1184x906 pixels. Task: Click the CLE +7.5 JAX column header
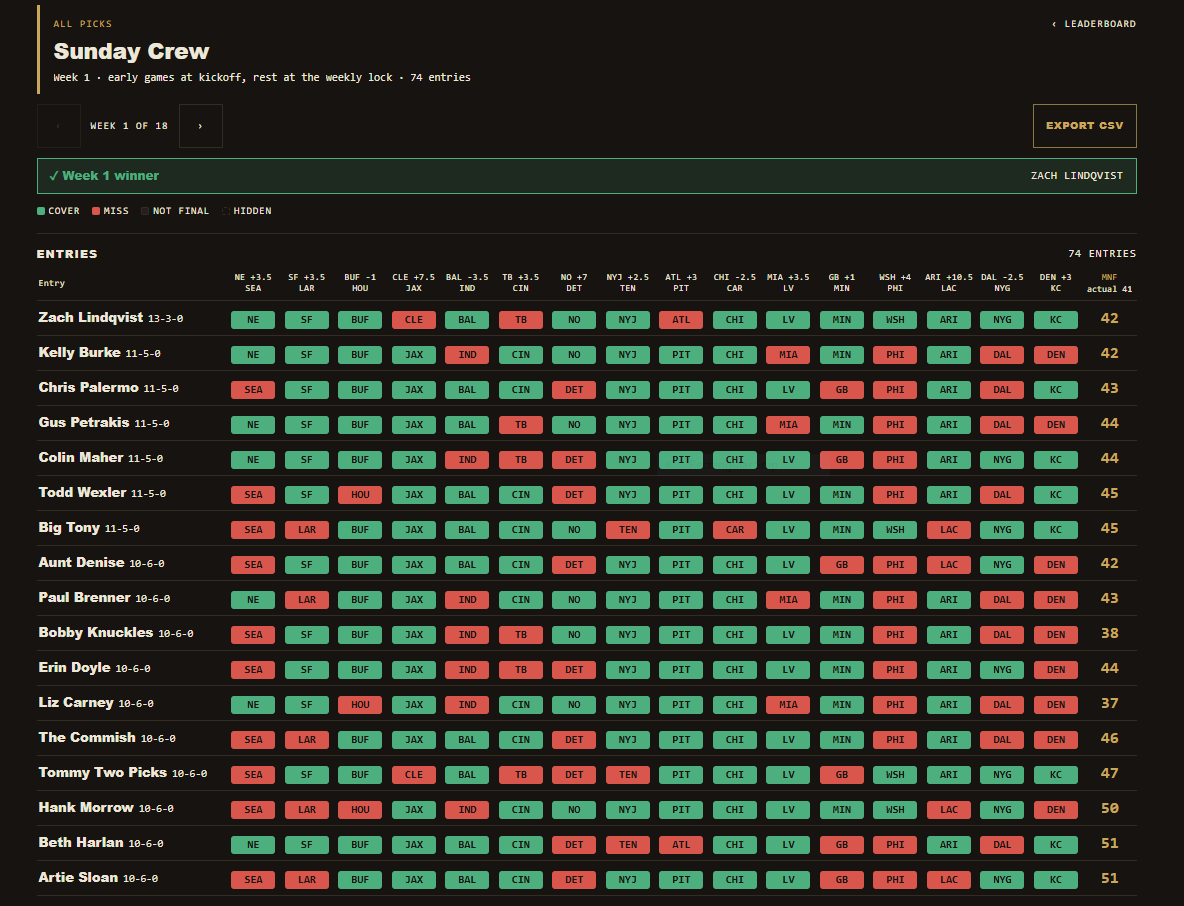(x=414, y=282)
